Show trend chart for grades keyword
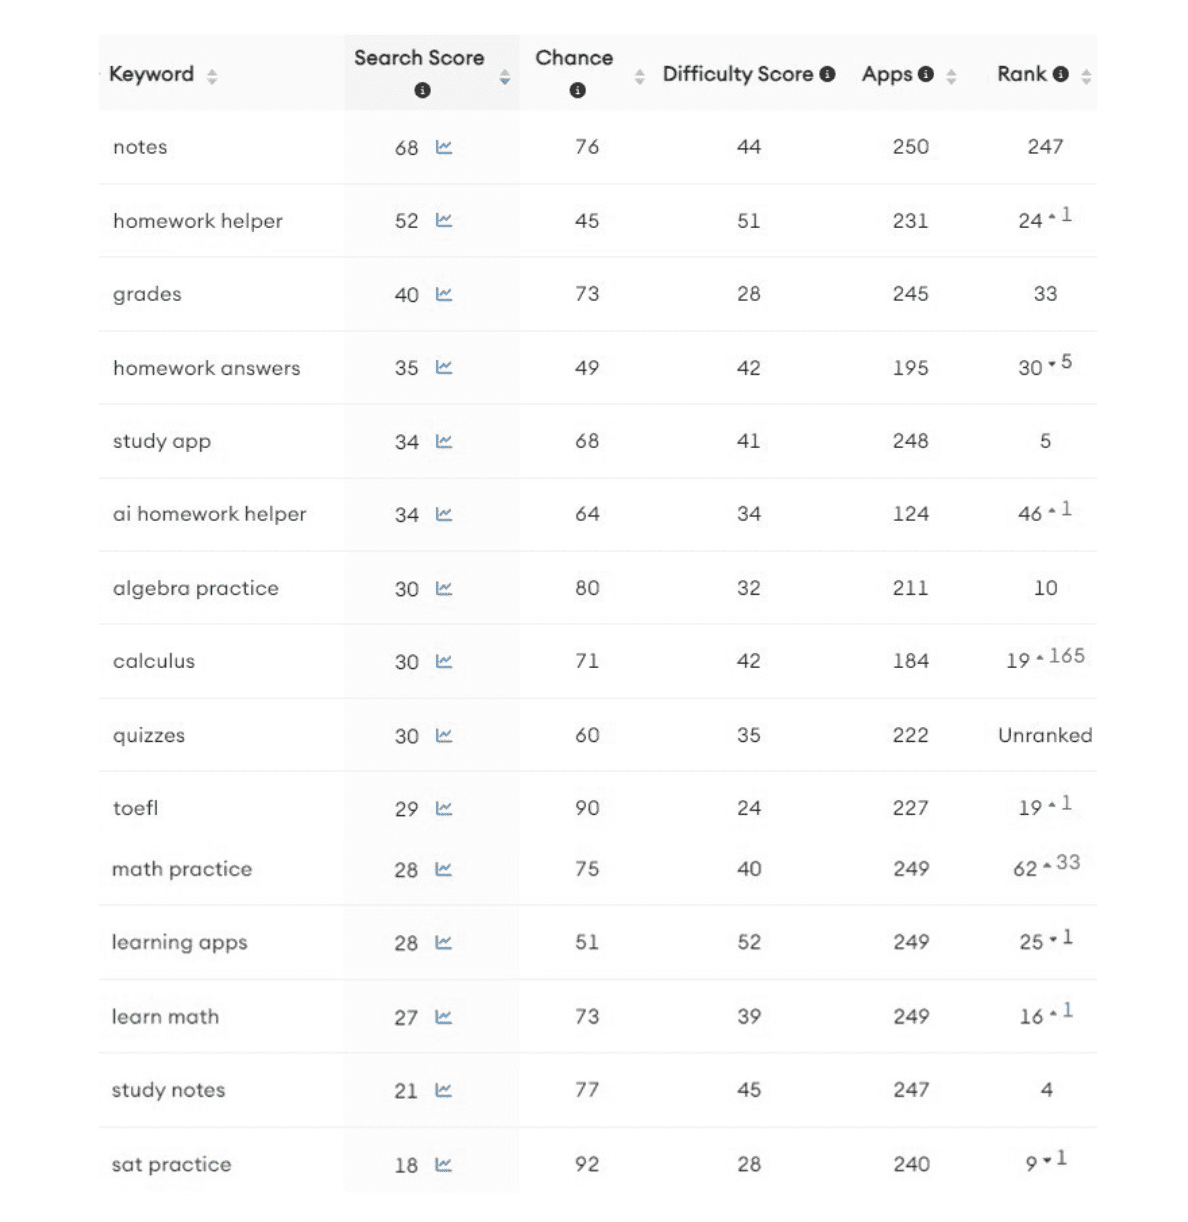 click(x=444, y=294)
